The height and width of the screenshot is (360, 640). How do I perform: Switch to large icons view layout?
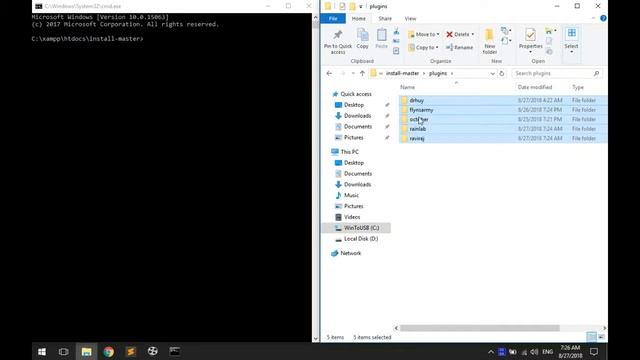(601, 337)
